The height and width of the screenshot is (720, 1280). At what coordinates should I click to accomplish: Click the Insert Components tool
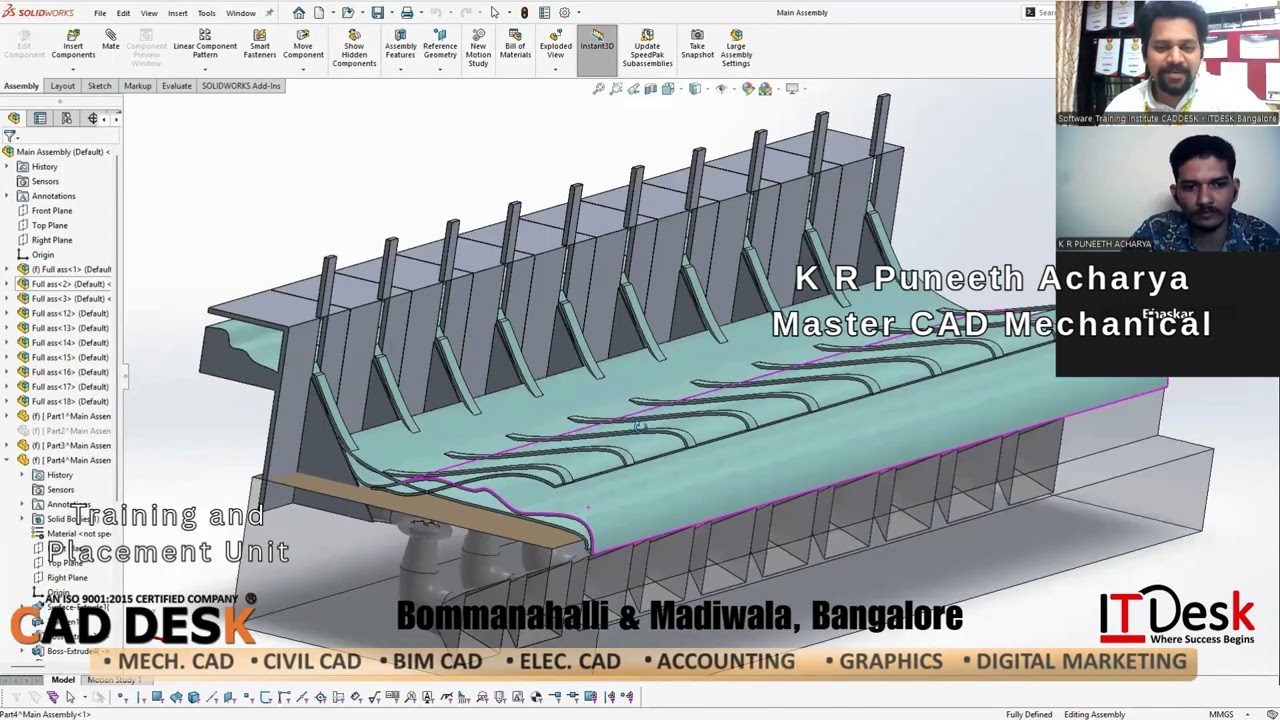[73, 43]
